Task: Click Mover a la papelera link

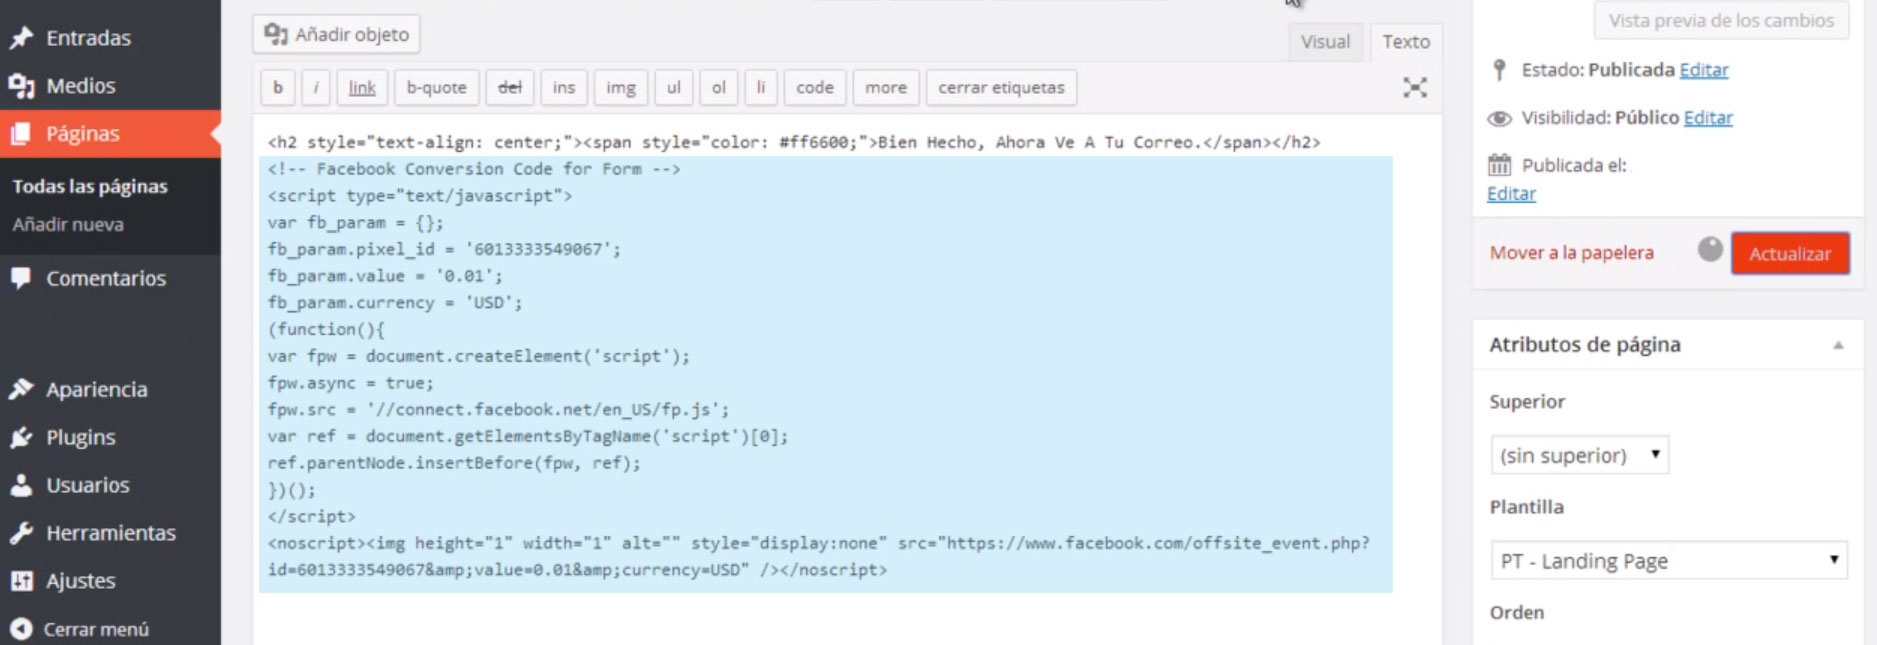Action: click(x=1572, y=253)
